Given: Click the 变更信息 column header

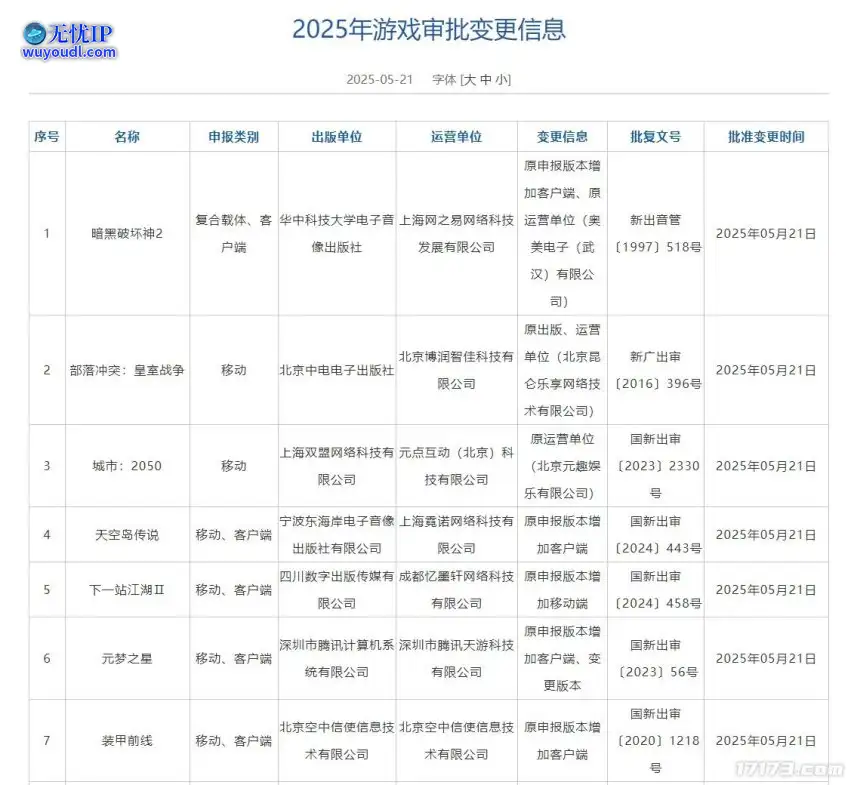Looking at the screenshot, I should [562, 137].
